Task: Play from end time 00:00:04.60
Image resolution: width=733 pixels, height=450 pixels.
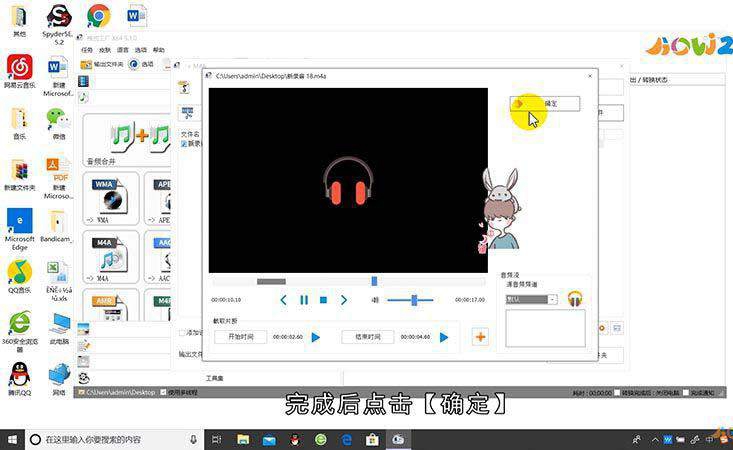Action: 444,337
